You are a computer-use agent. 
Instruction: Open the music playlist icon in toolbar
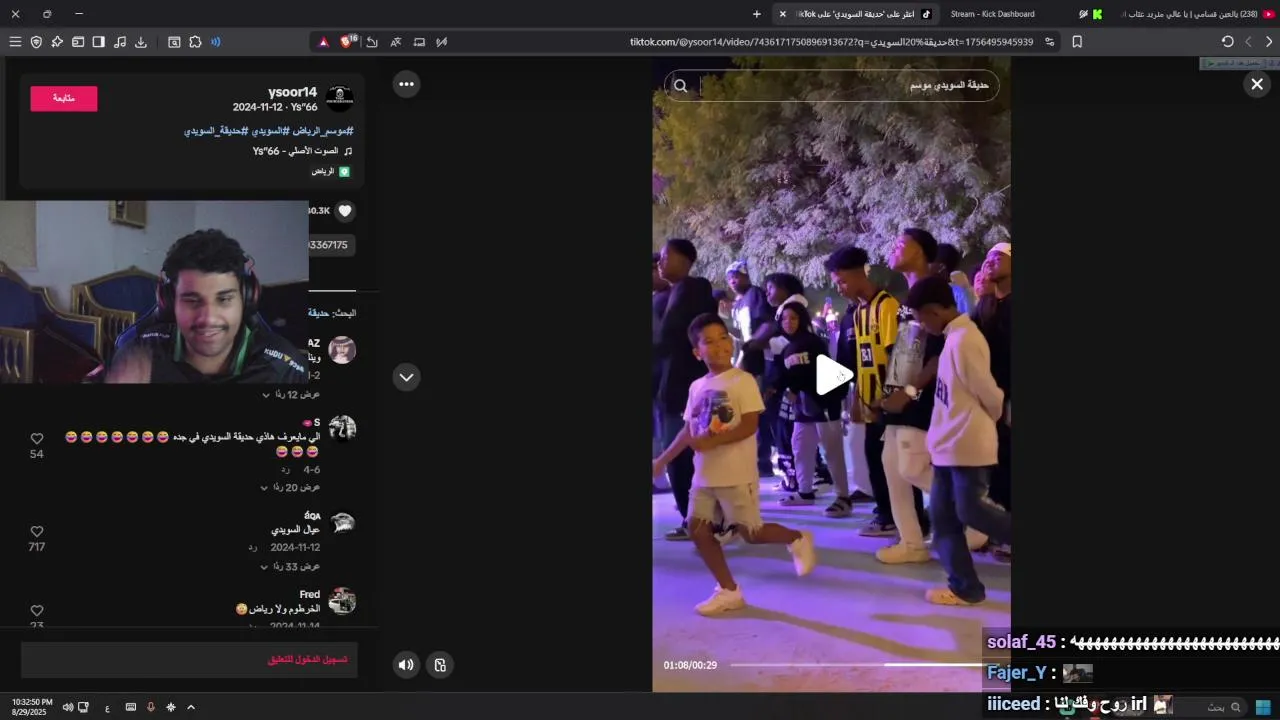120,42
